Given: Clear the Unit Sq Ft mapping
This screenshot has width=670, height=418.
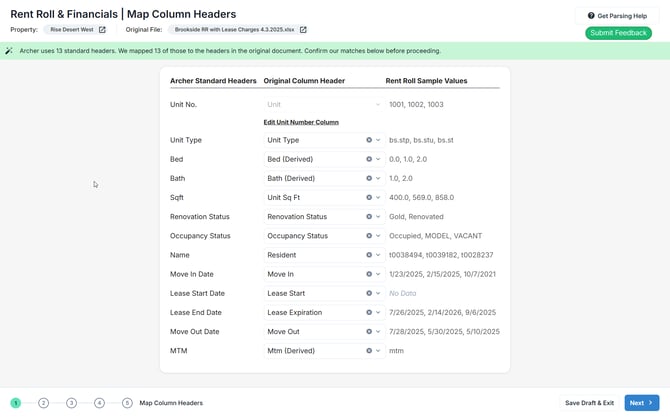Looking at the screenshot, I should click(369, 198).
